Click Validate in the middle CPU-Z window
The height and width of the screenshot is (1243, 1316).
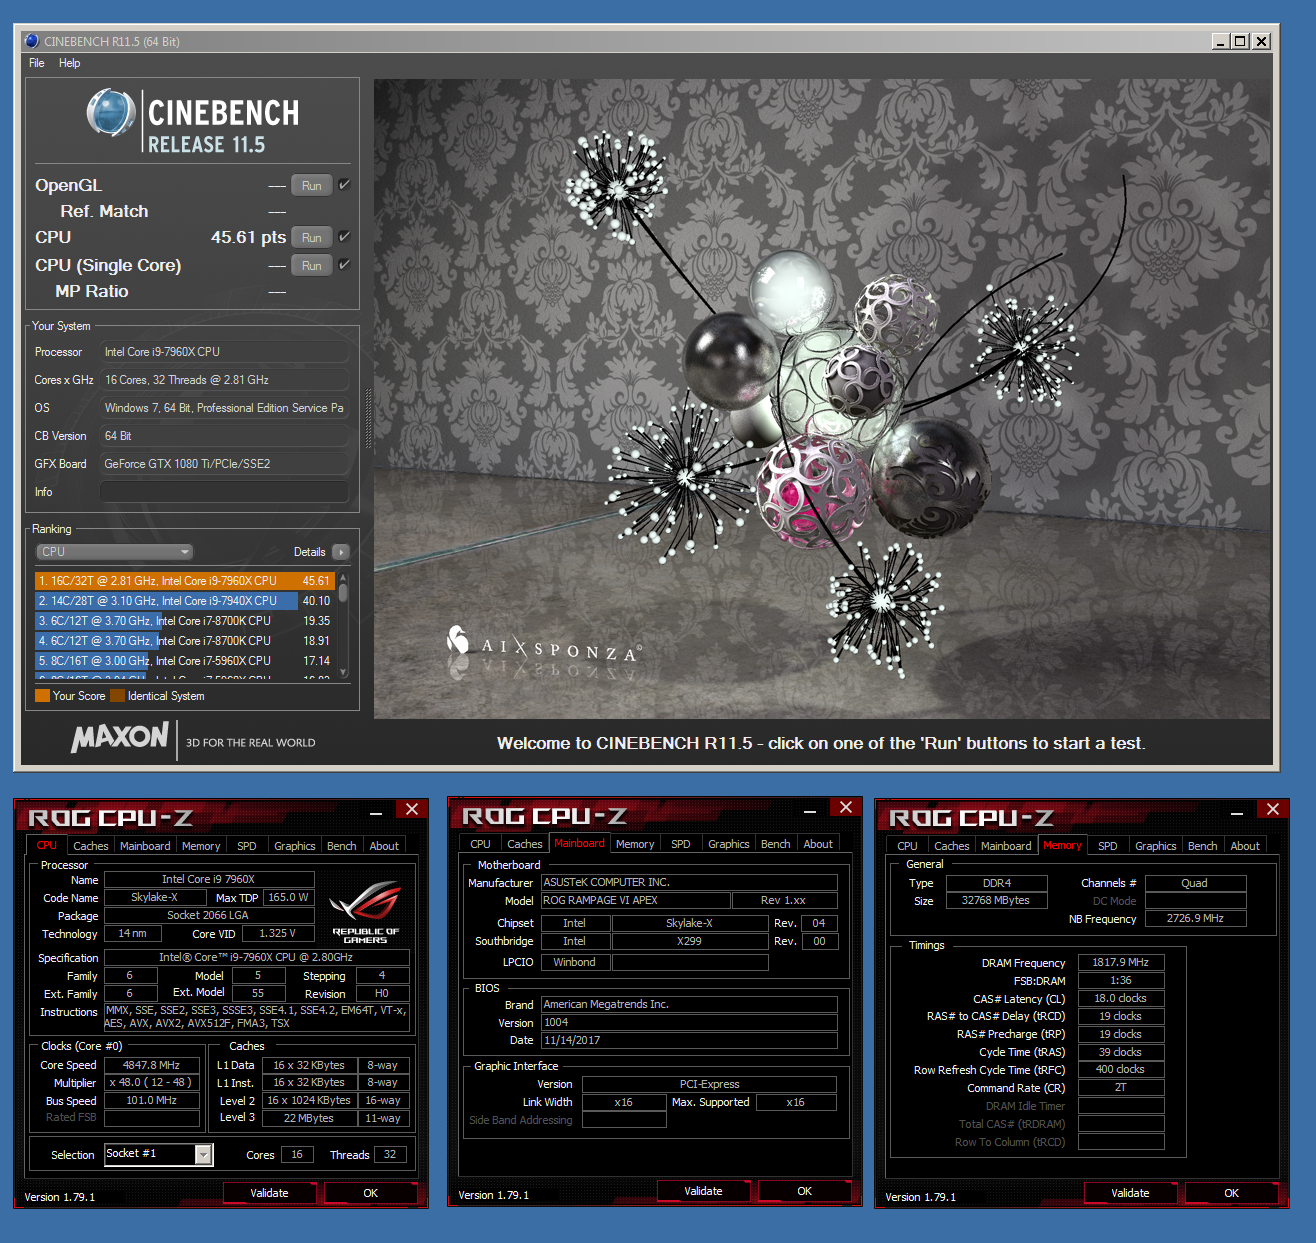703,1191
